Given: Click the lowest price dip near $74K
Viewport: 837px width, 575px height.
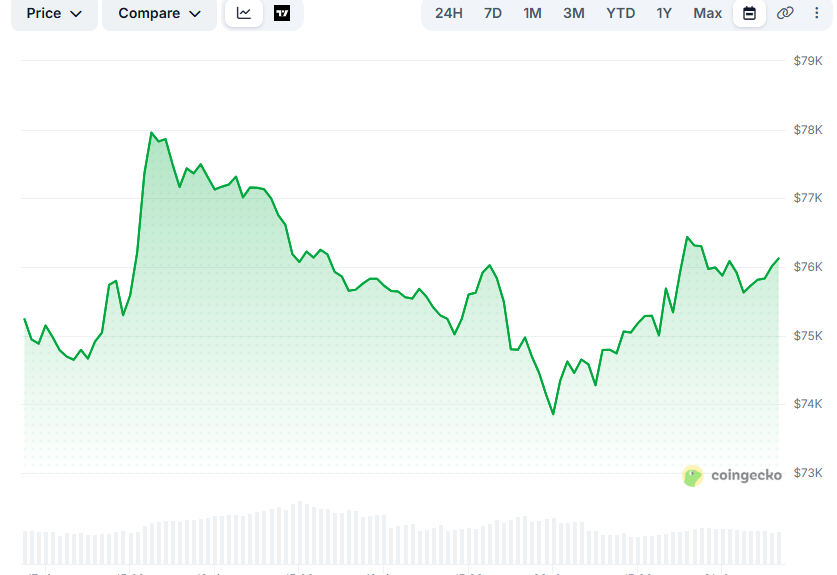Looking at the screenshot, I should pos(553,414).
